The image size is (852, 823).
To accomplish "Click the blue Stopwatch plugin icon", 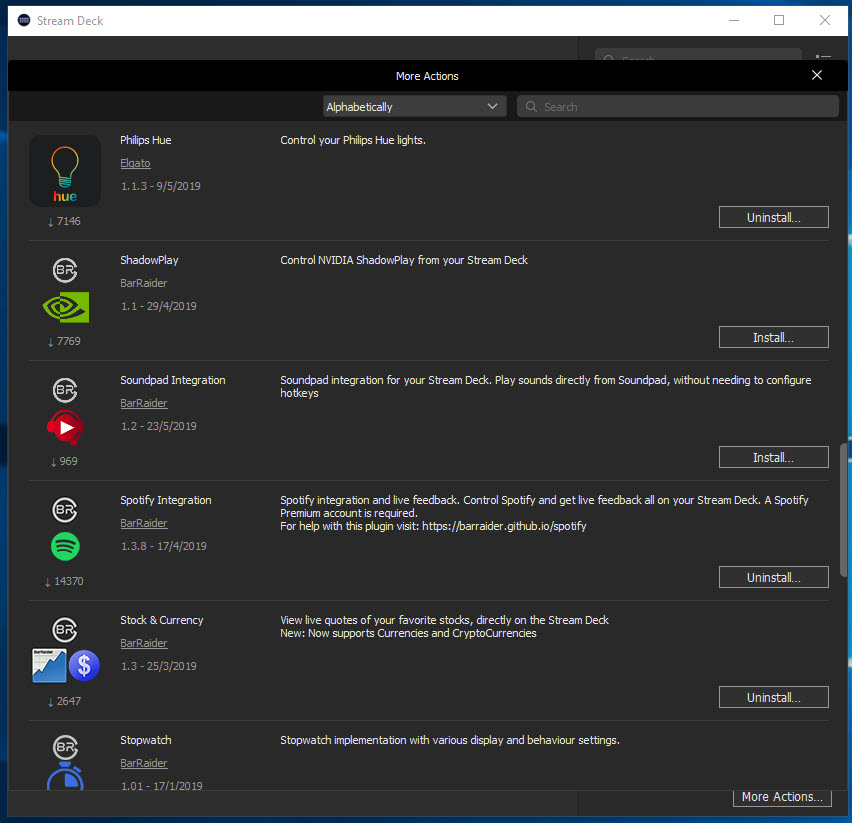I will [x=65, y=776].
